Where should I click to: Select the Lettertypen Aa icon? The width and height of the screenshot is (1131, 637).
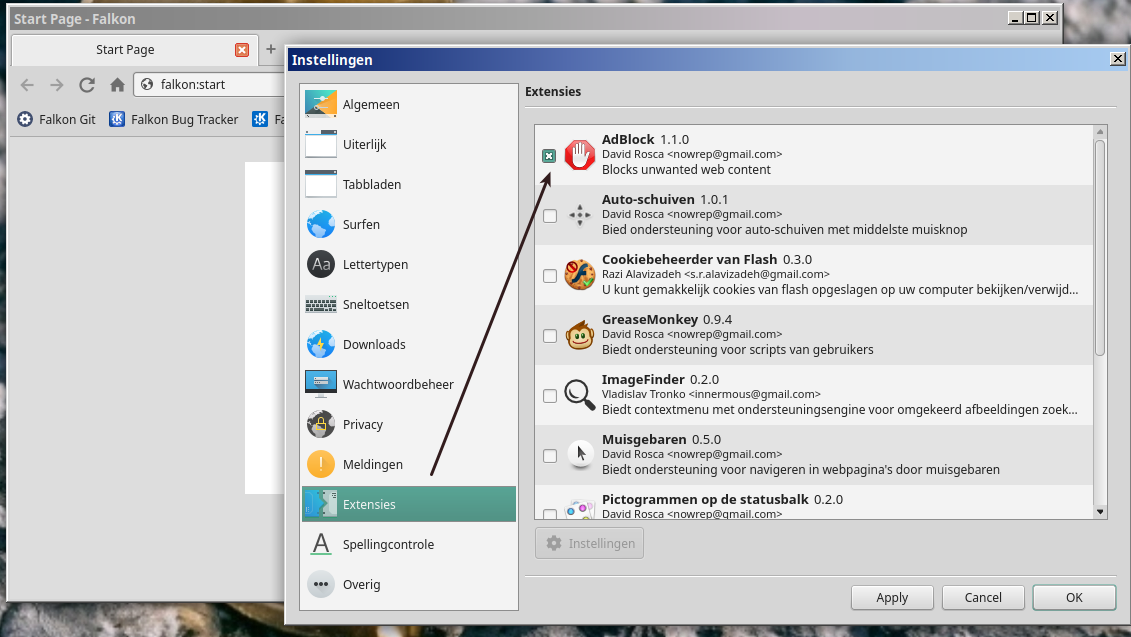click(x=320, y=264)
